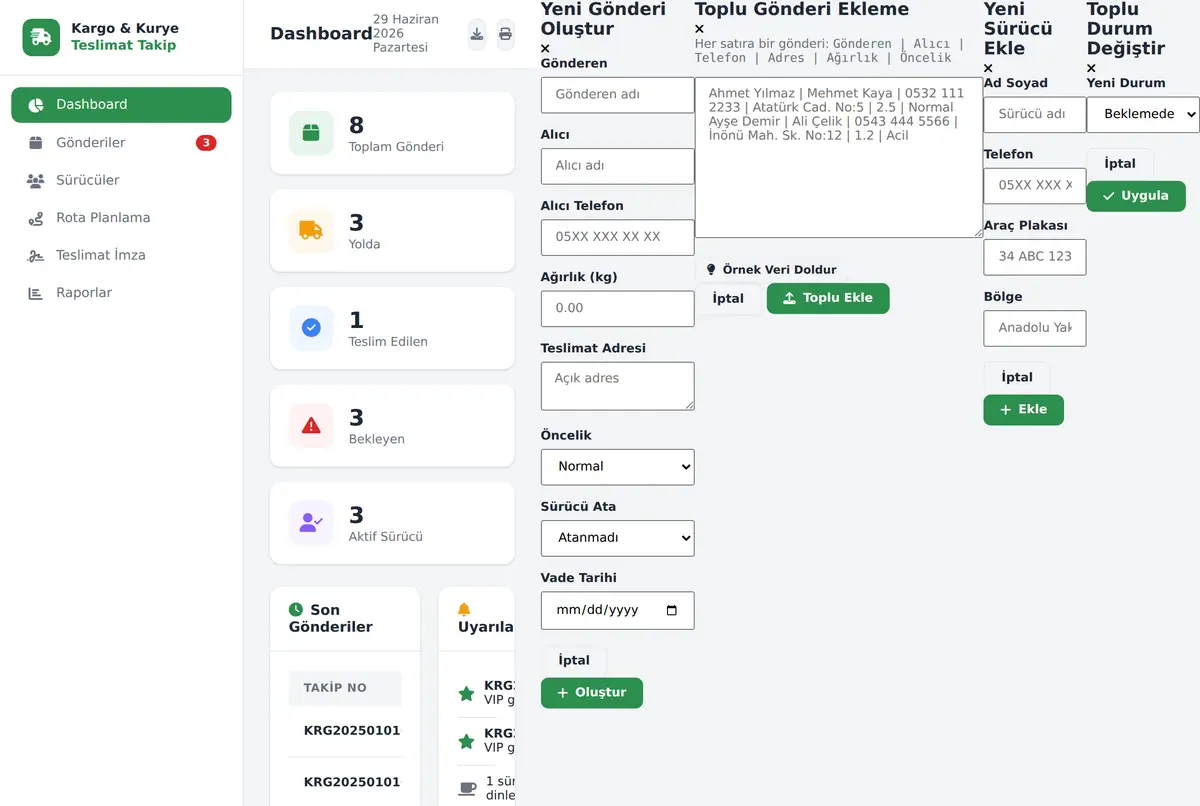The width and height of the screenshot is (1200, 806).
Task: Click the green Oluştur button
Action: coord(592,693)
